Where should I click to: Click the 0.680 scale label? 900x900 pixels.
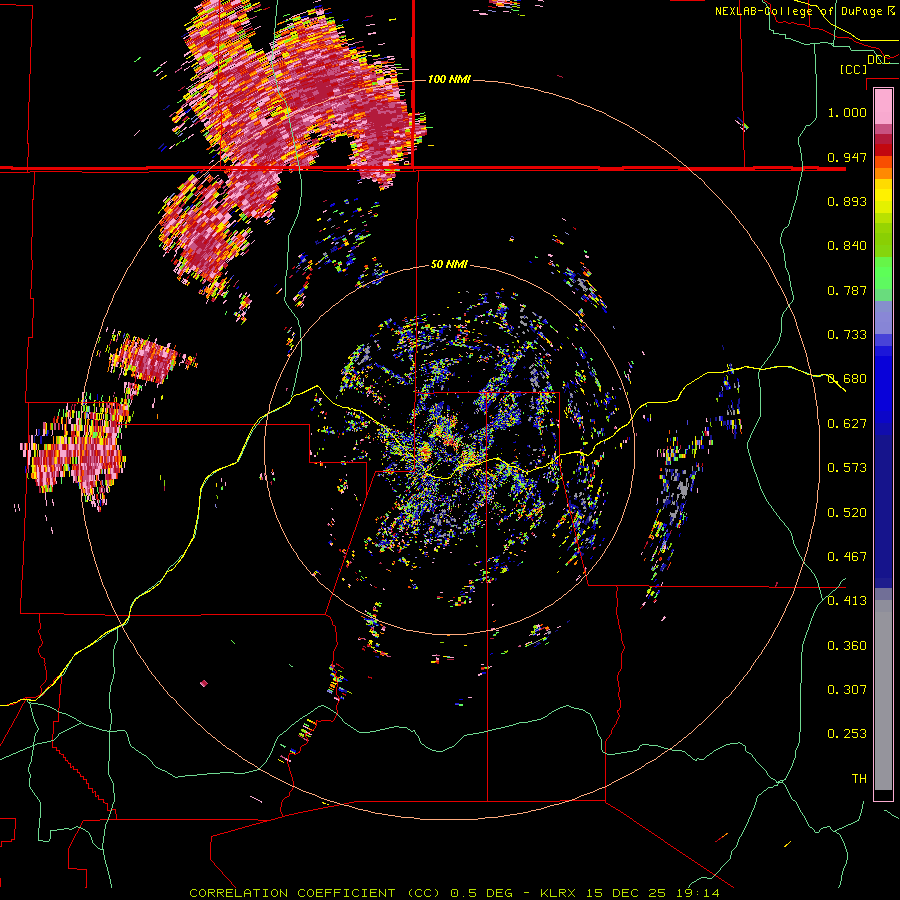point(847,379)
